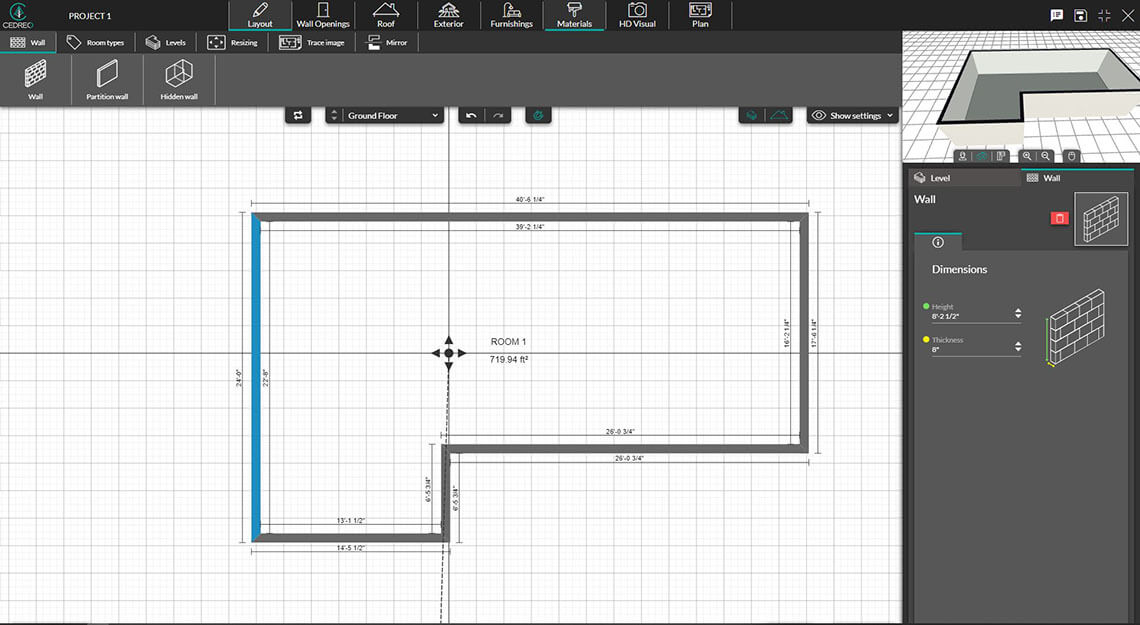Select the Partition wall tool
This screenshot has height=625, width=1140.
pos(105,79)
